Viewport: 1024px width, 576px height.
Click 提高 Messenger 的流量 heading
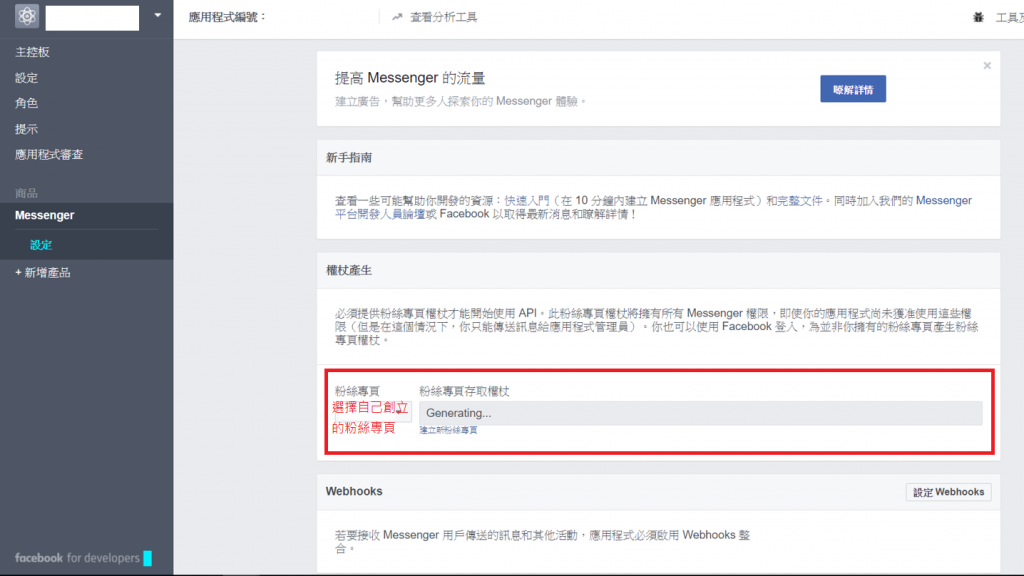[x=410, y=78]
